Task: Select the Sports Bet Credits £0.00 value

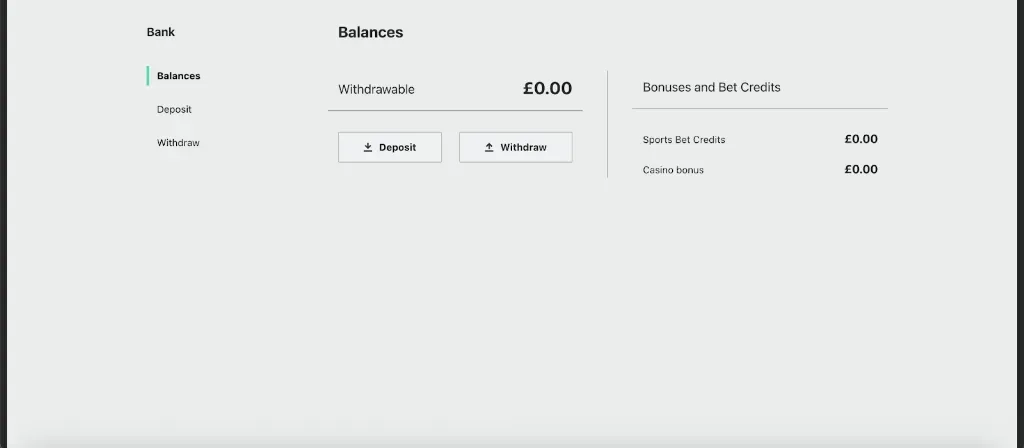Action: (x=860, y=139)
